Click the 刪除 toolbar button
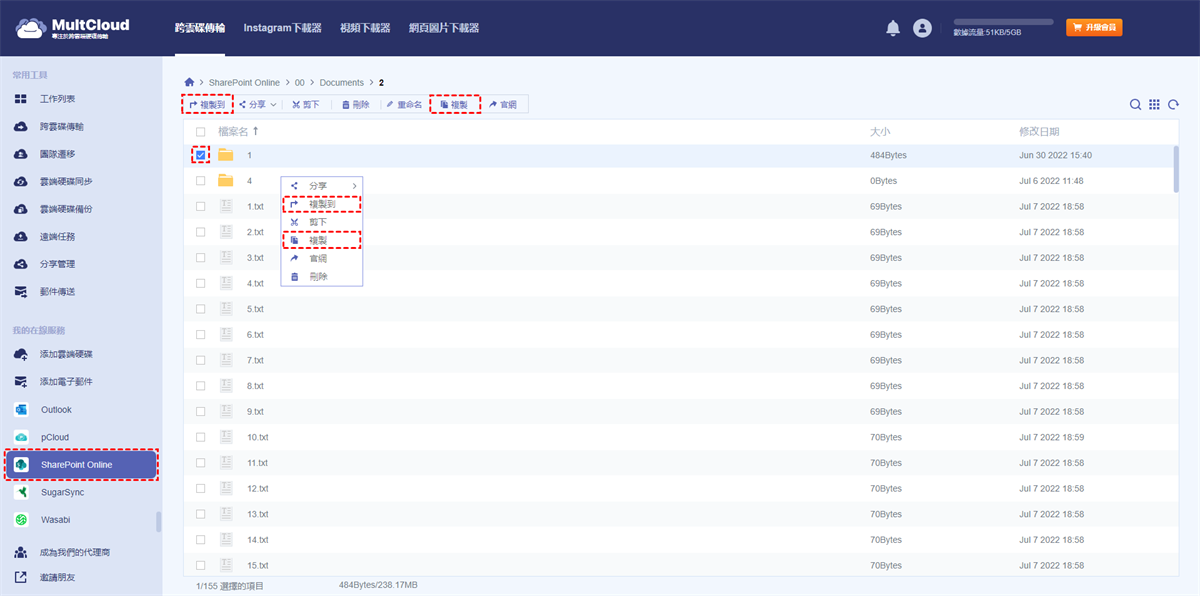The image size is (1200, 596). pos(356,104)
